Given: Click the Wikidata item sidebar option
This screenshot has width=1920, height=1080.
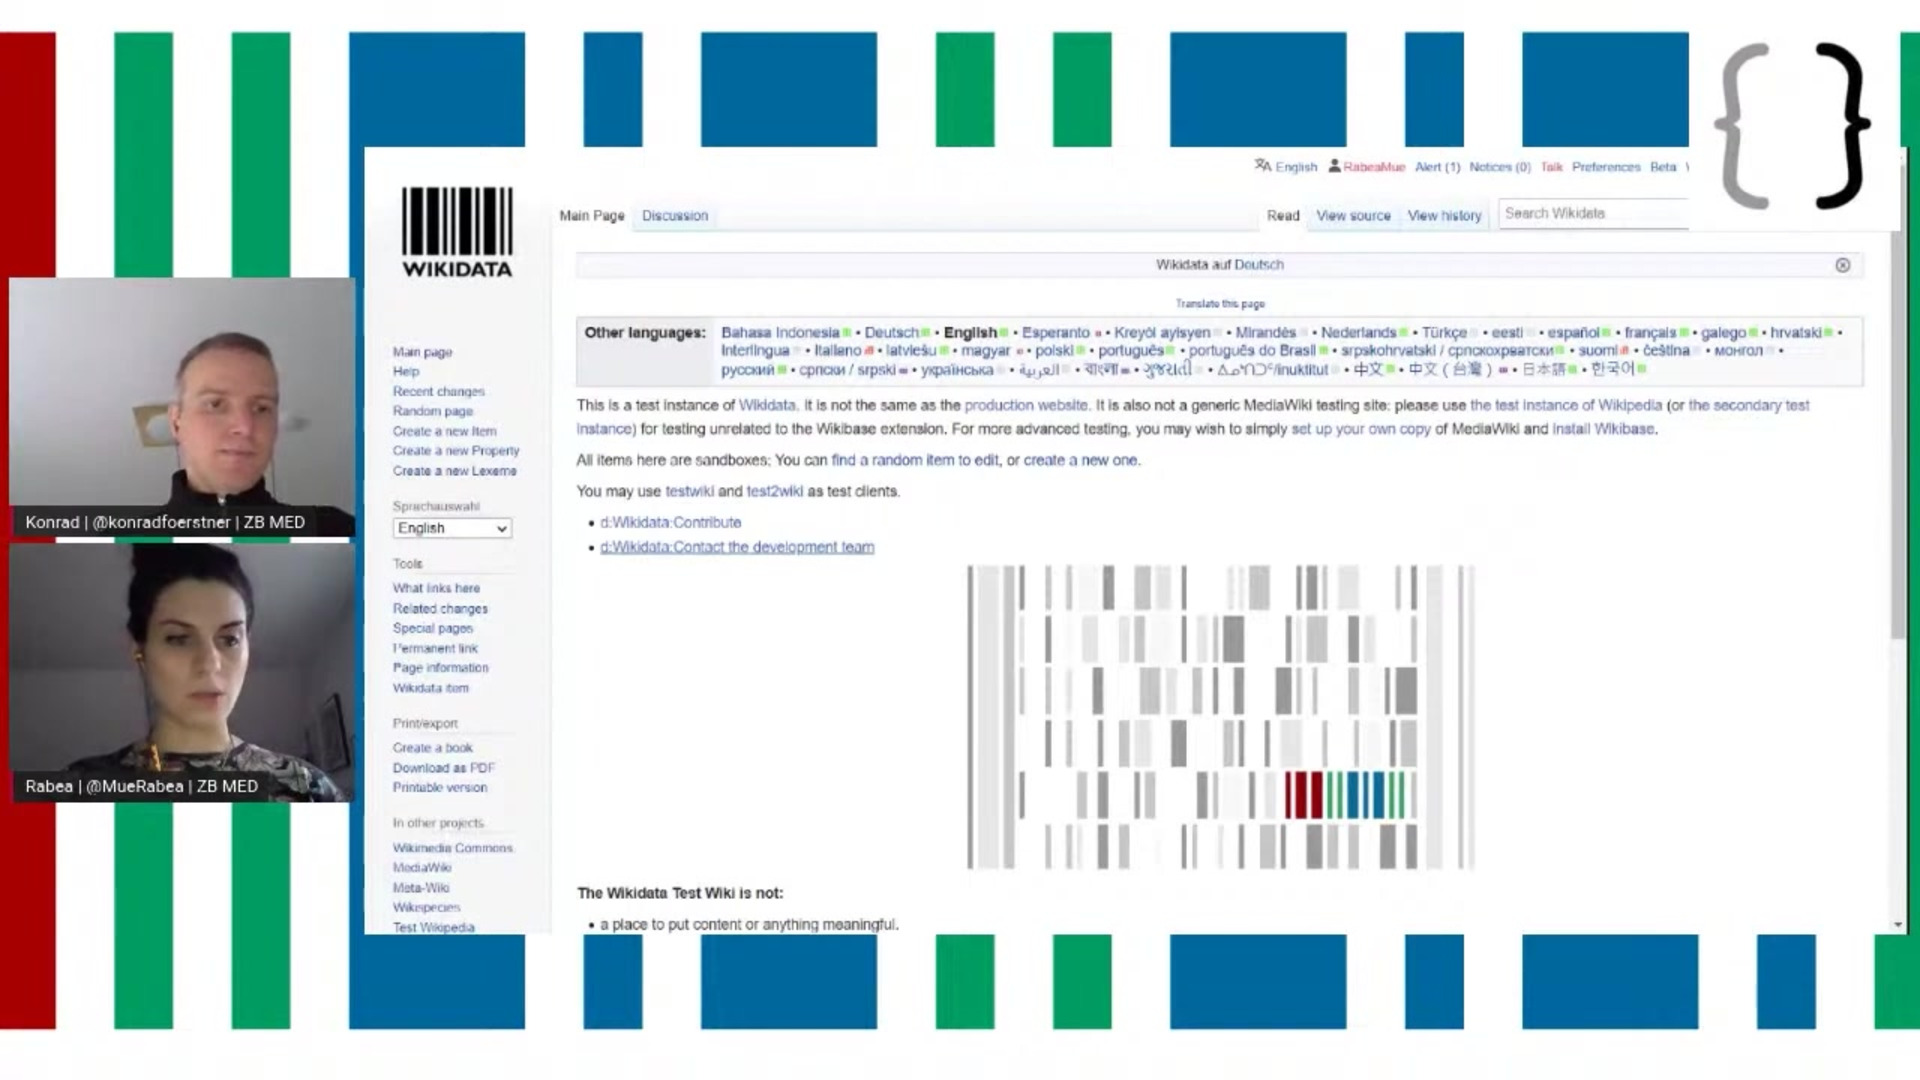Looking at the screenshot, I should (431, 687).
